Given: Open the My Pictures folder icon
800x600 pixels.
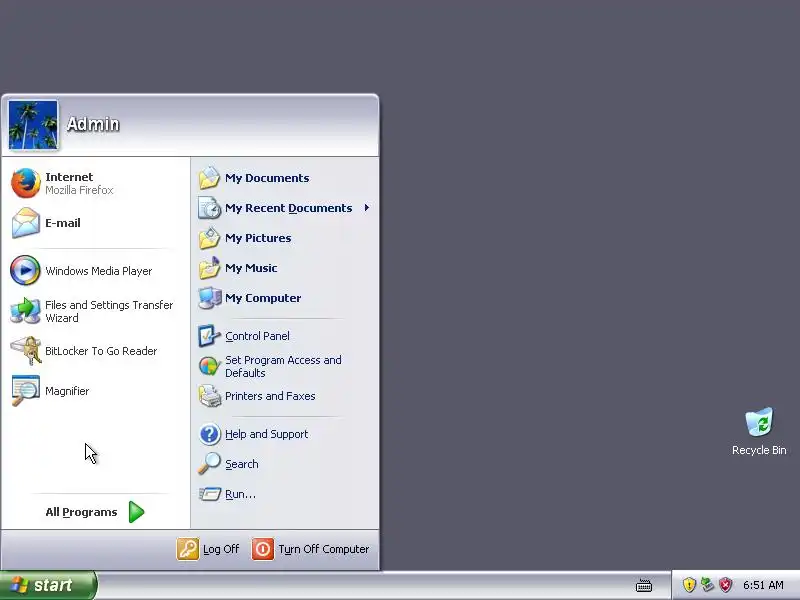Looking at the screenshot, I should coord(209,238).
